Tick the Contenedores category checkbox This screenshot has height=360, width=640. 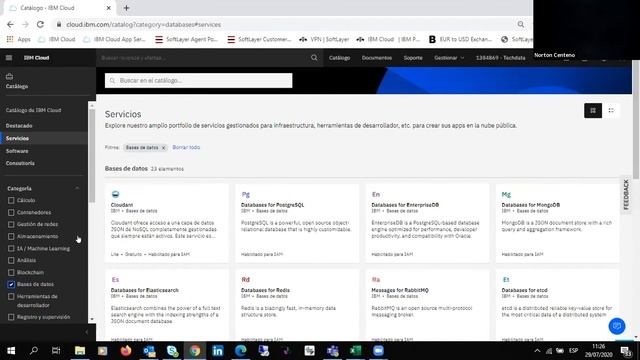[x=11, y=213]
